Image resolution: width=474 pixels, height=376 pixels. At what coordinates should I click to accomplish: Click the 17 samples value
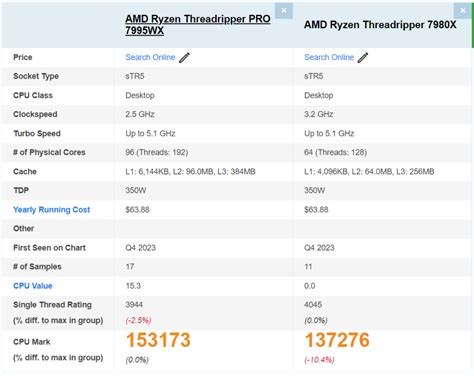130,267
